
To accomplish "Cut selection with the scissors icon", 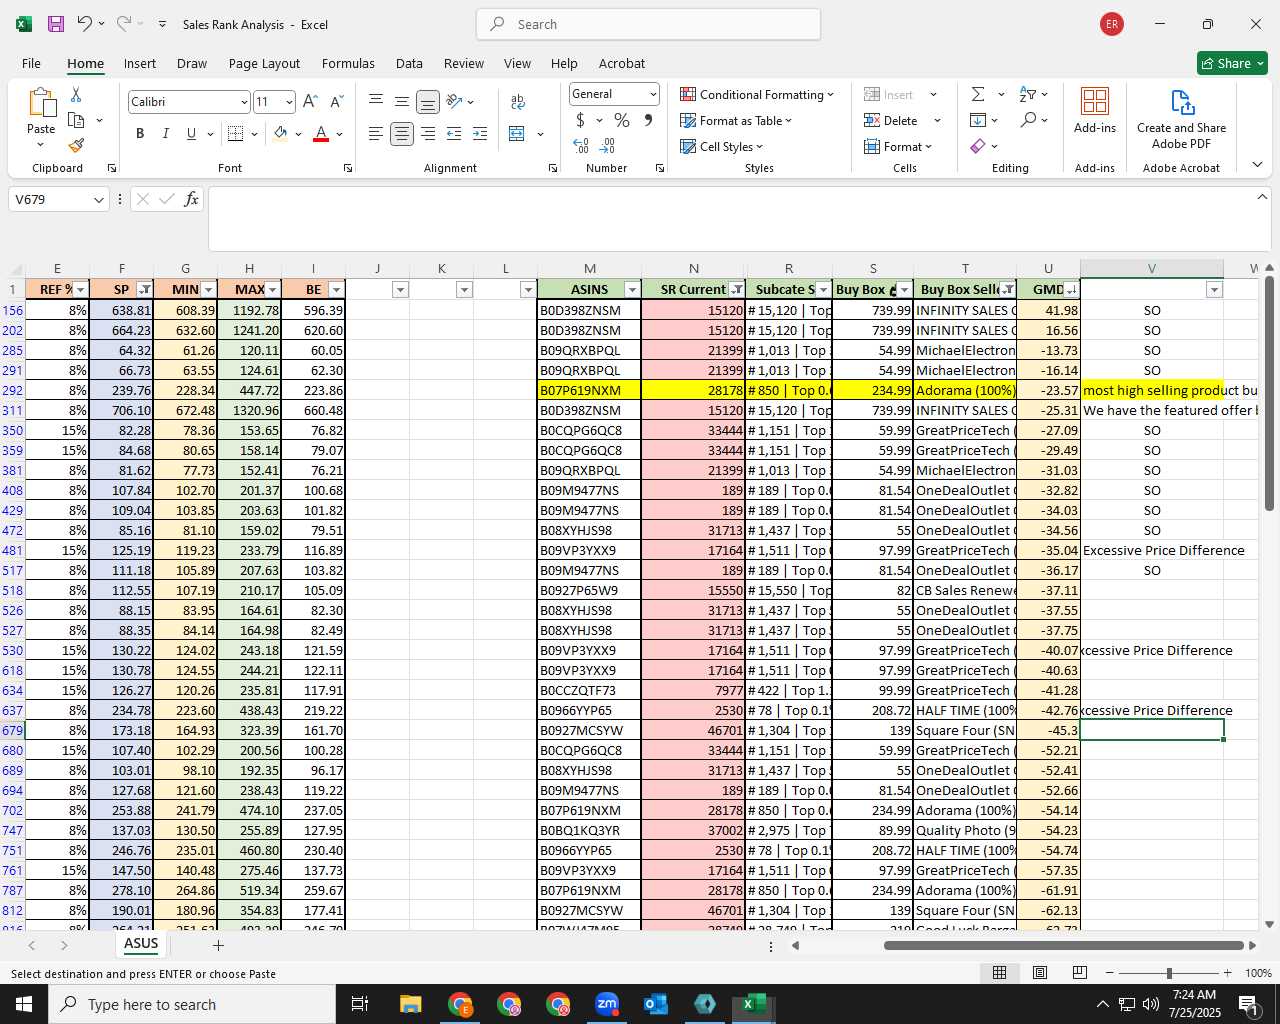I will [76, 95].
